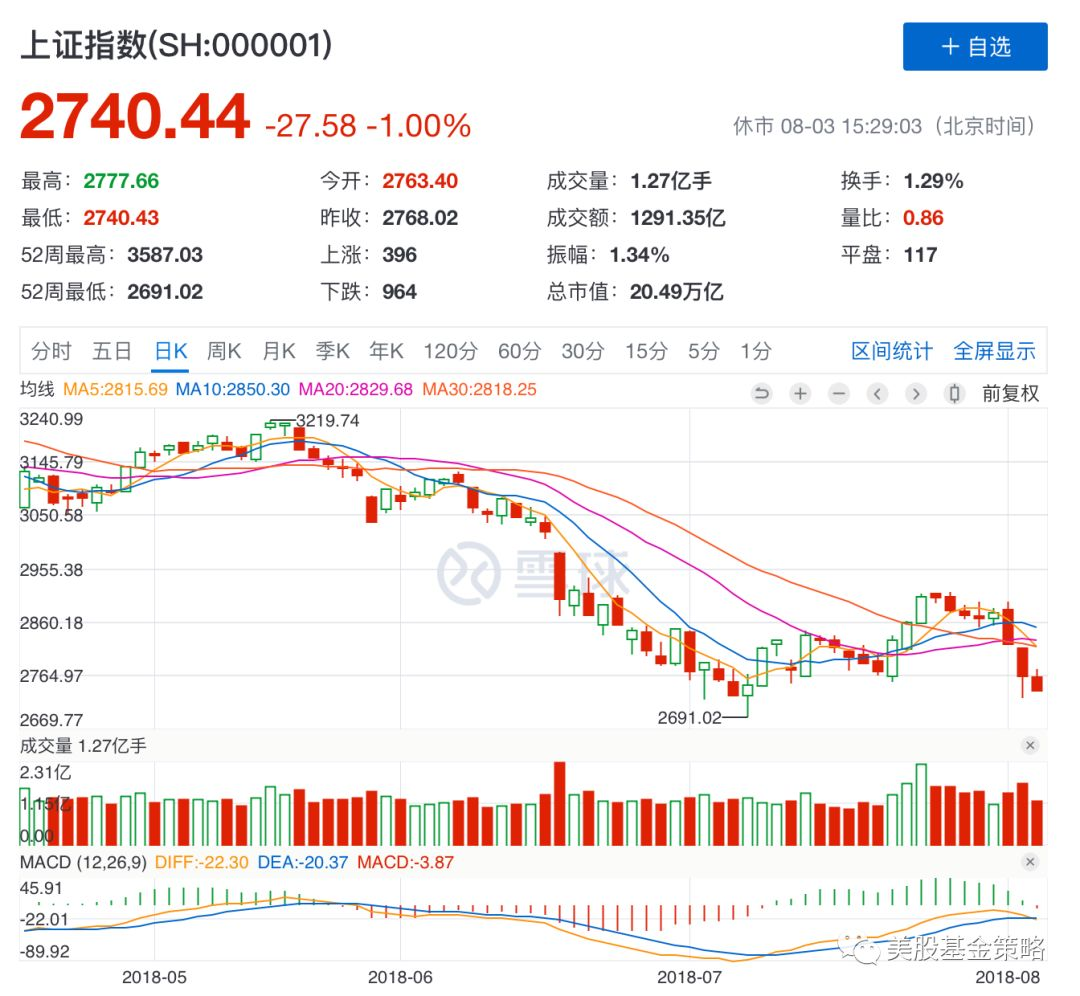
Task: Click the MACD:-3.87 value
Action: [406, 862]
